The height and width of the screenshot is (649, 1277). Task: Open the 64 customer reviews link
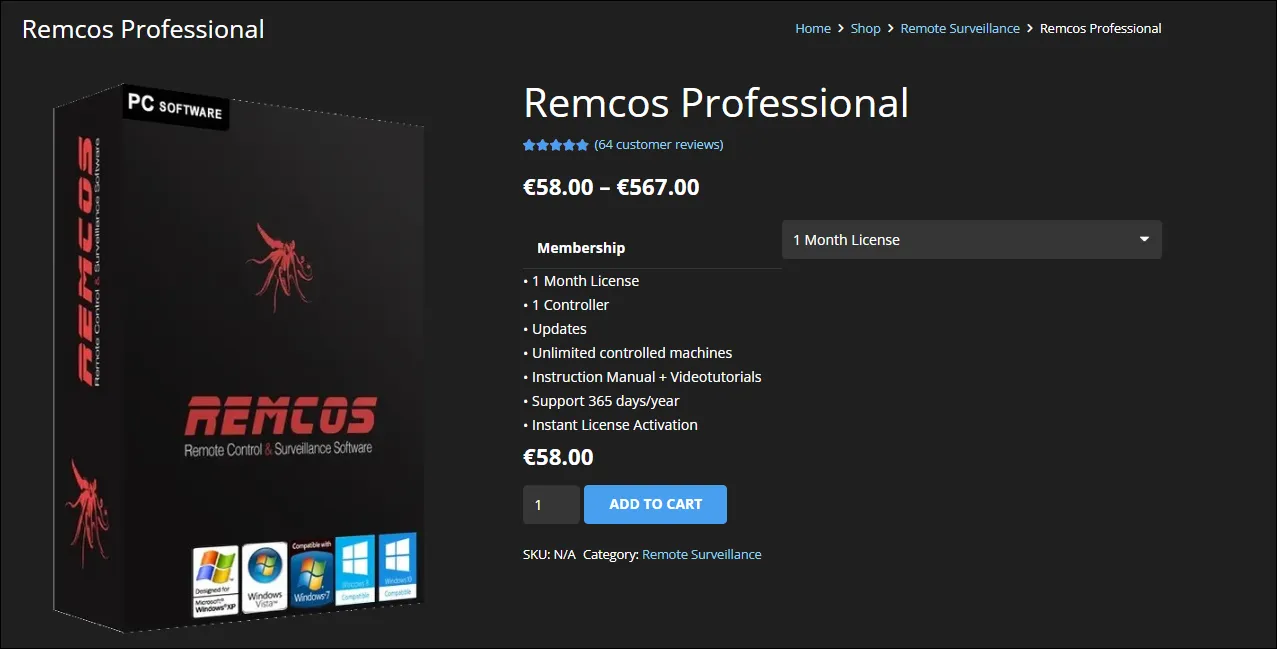point(659,145)
